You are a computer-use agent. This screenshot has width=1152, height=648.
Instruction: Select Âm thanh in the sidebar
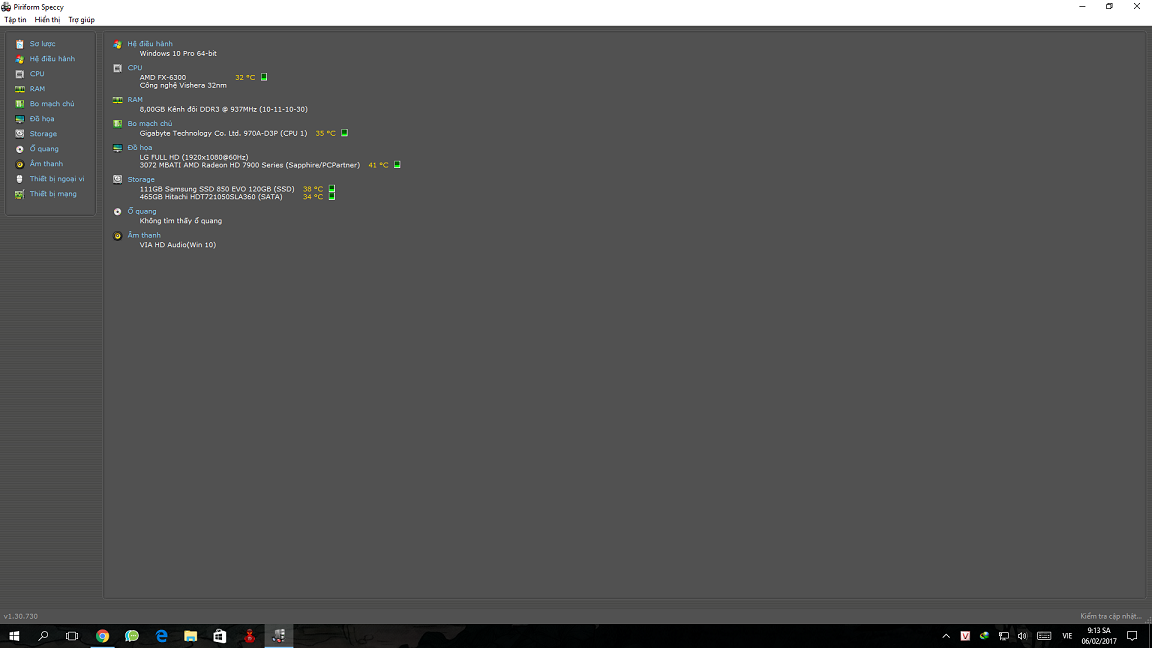(46, 164)
